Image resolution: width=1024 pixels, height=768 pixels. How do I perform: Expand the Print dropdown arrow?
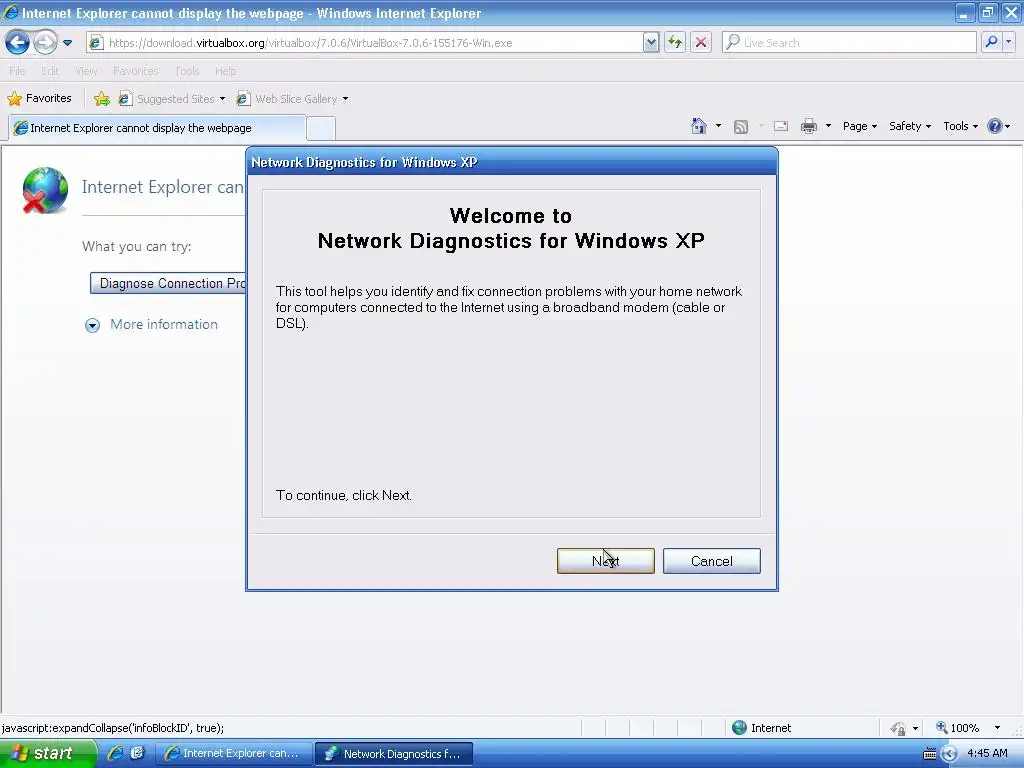(828, 126)
